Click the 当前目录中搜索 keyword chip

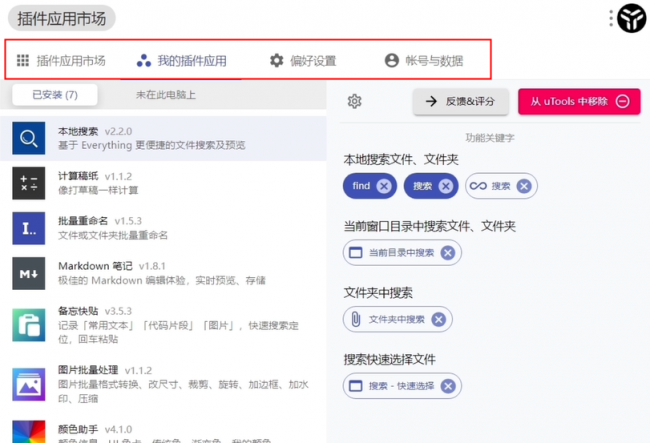pos(402,253)
